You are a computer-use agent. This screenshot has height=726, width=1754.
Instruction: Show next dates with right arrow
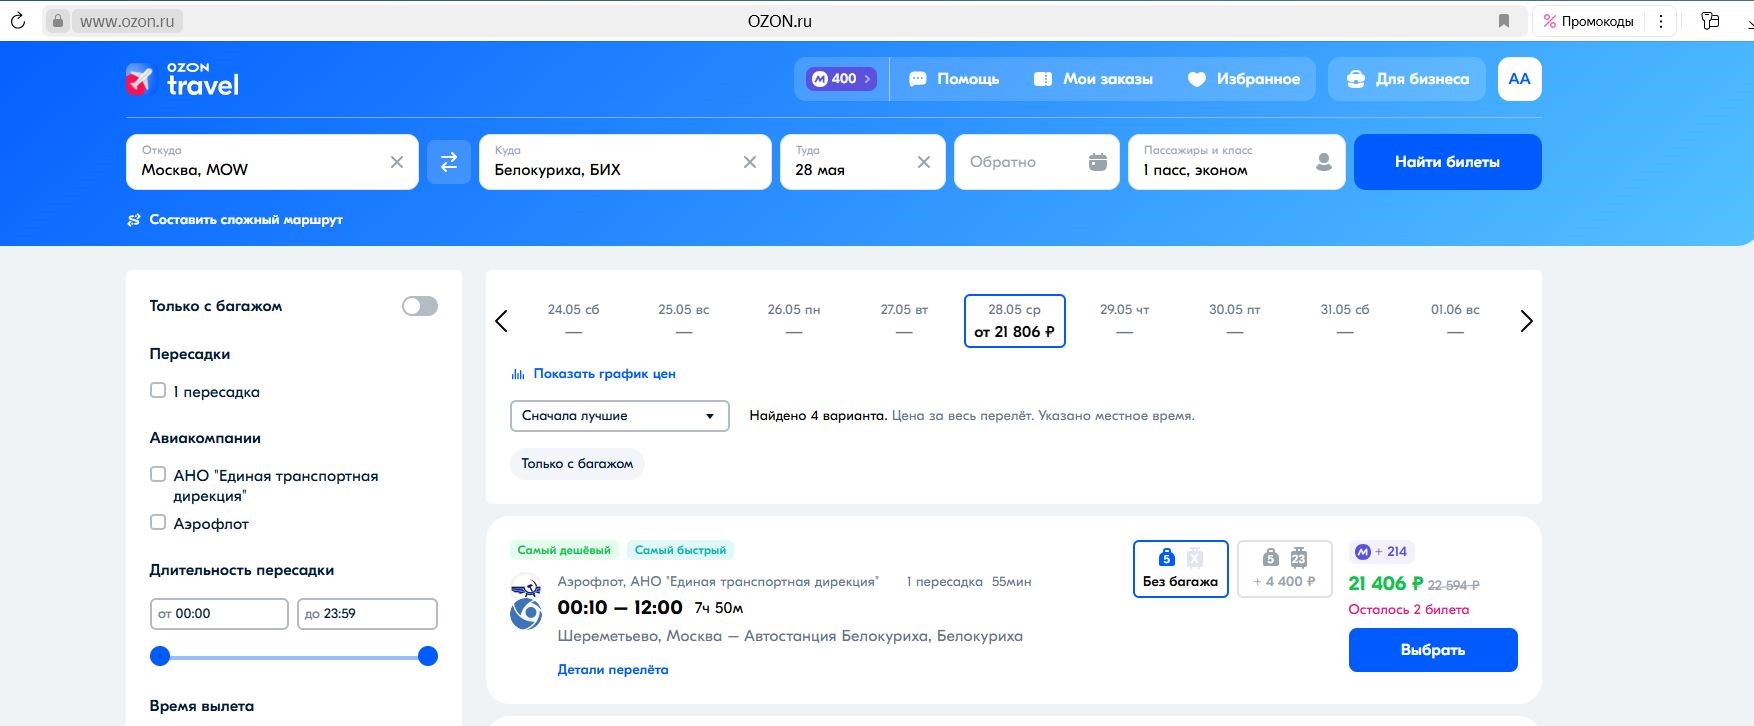(x=1526, y=321)
